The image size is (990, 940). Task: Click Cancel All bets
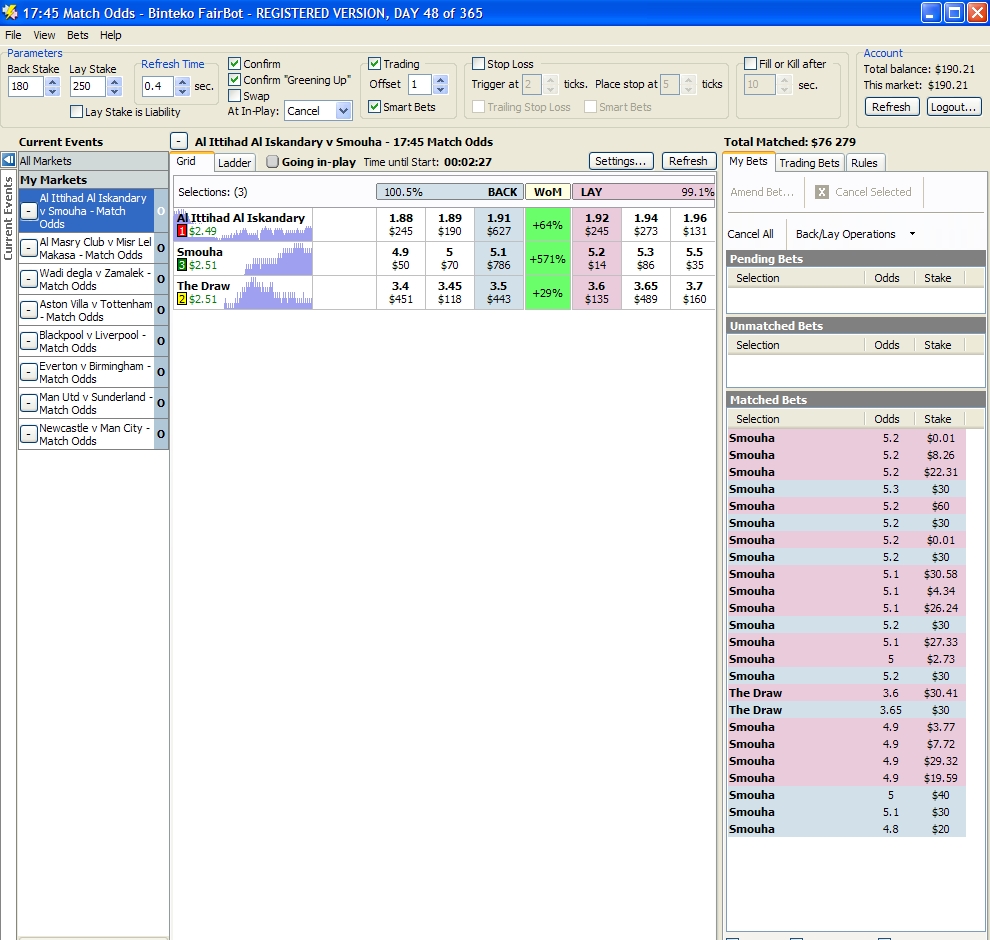(x=750, y=234)
